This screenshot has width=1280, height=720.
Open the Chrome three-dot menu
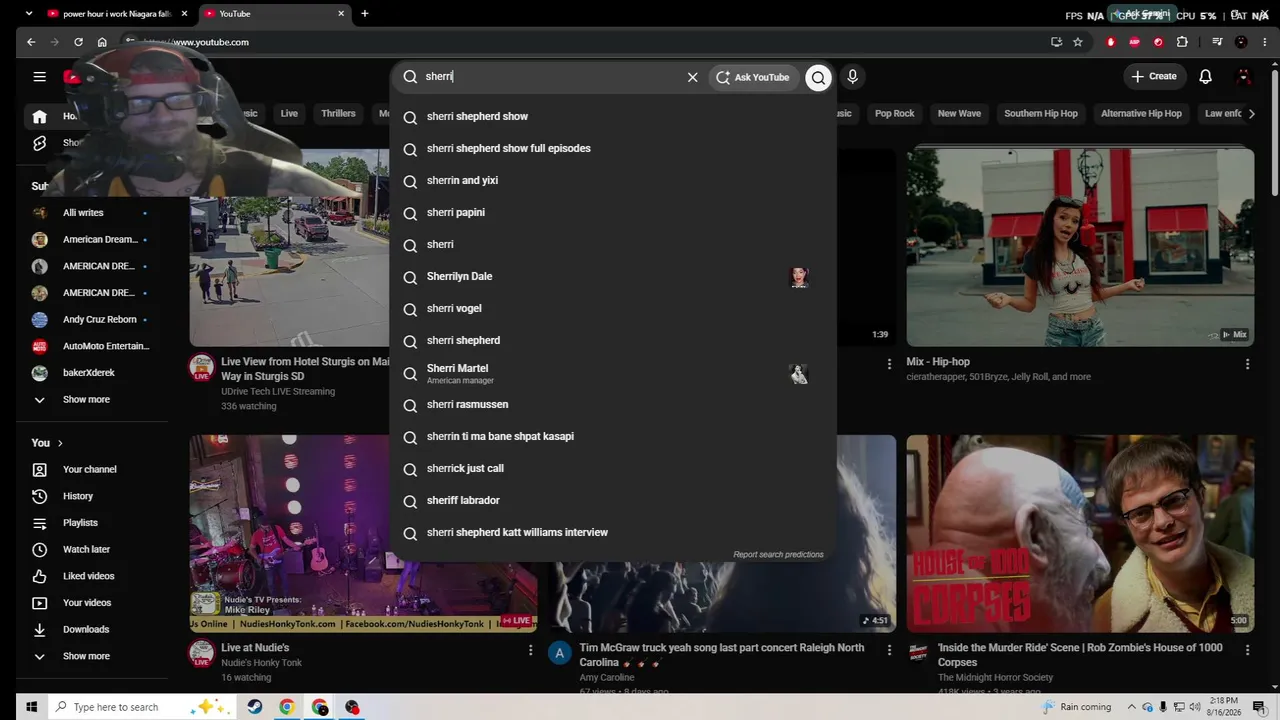coord(1264,42)
